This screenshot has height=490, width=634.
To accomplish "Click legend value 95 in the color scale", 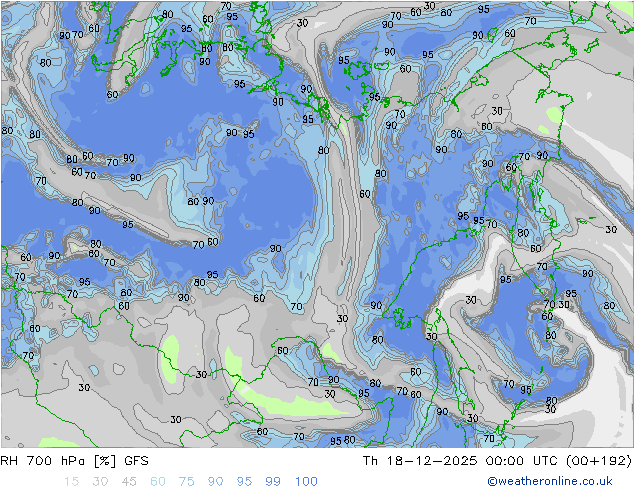I will point(244,482).
